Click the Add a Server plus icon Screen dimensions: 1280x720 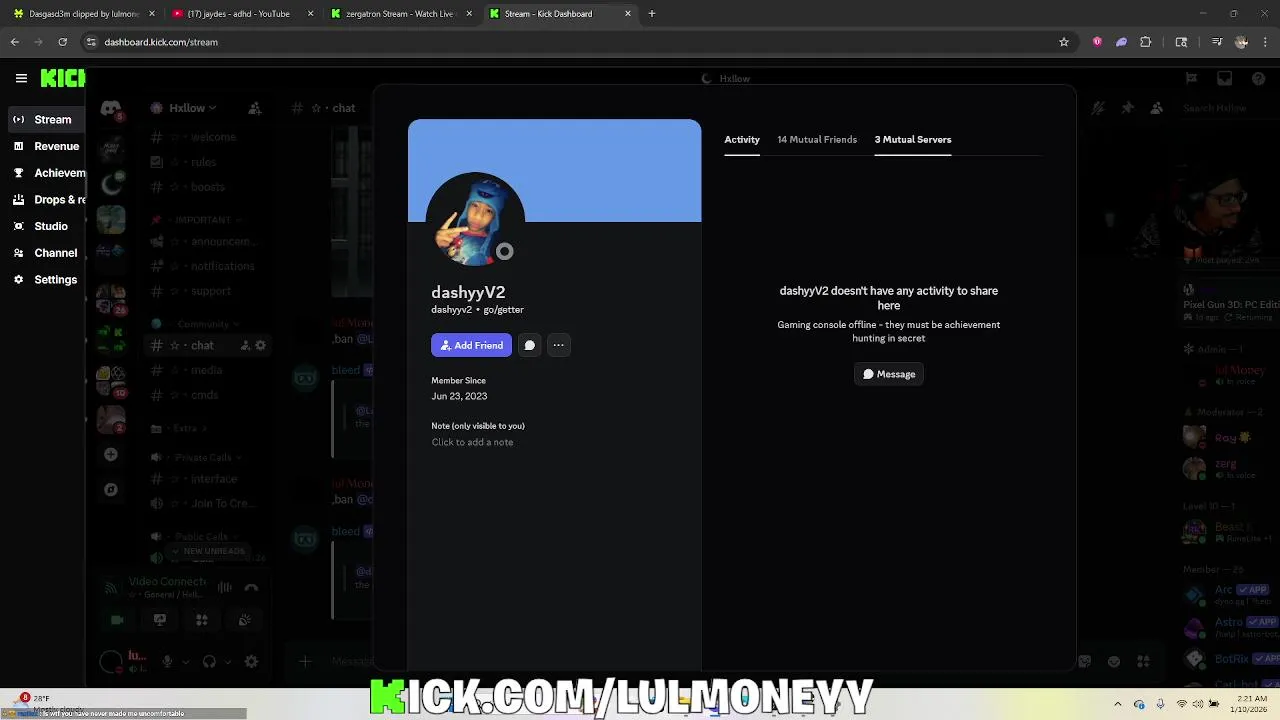[111, 454]
